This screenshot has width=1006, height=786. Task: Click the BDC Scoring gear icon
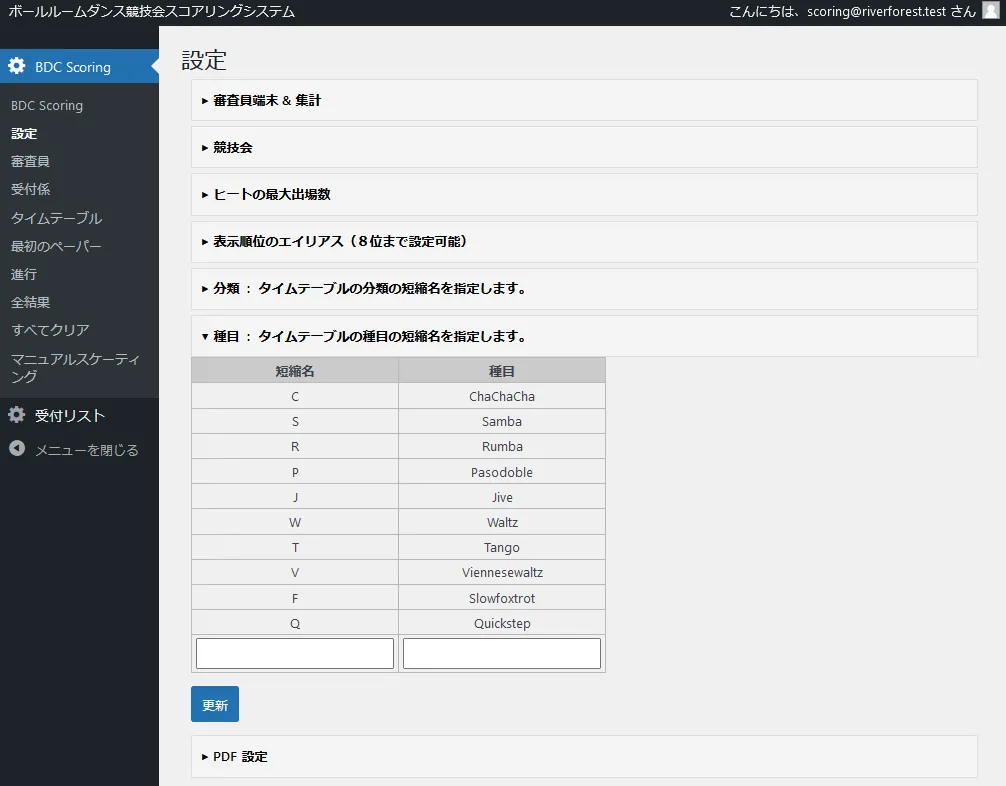[x=17, y=67]
